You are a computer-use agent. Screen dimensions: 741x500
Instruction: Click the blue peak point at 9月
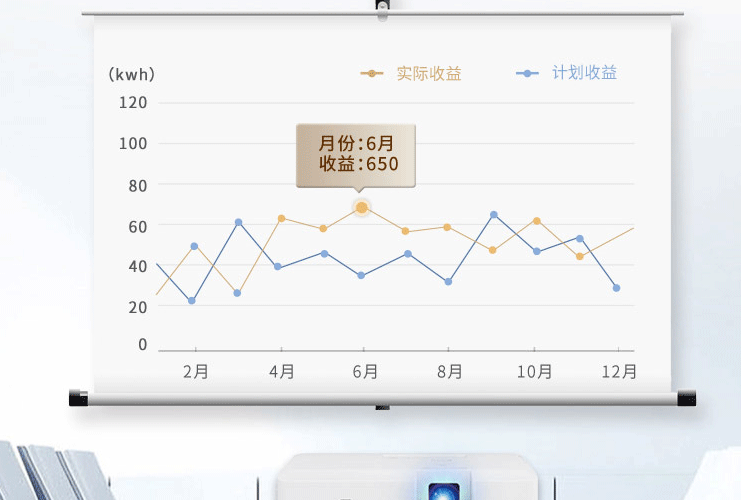coord(494,214)
